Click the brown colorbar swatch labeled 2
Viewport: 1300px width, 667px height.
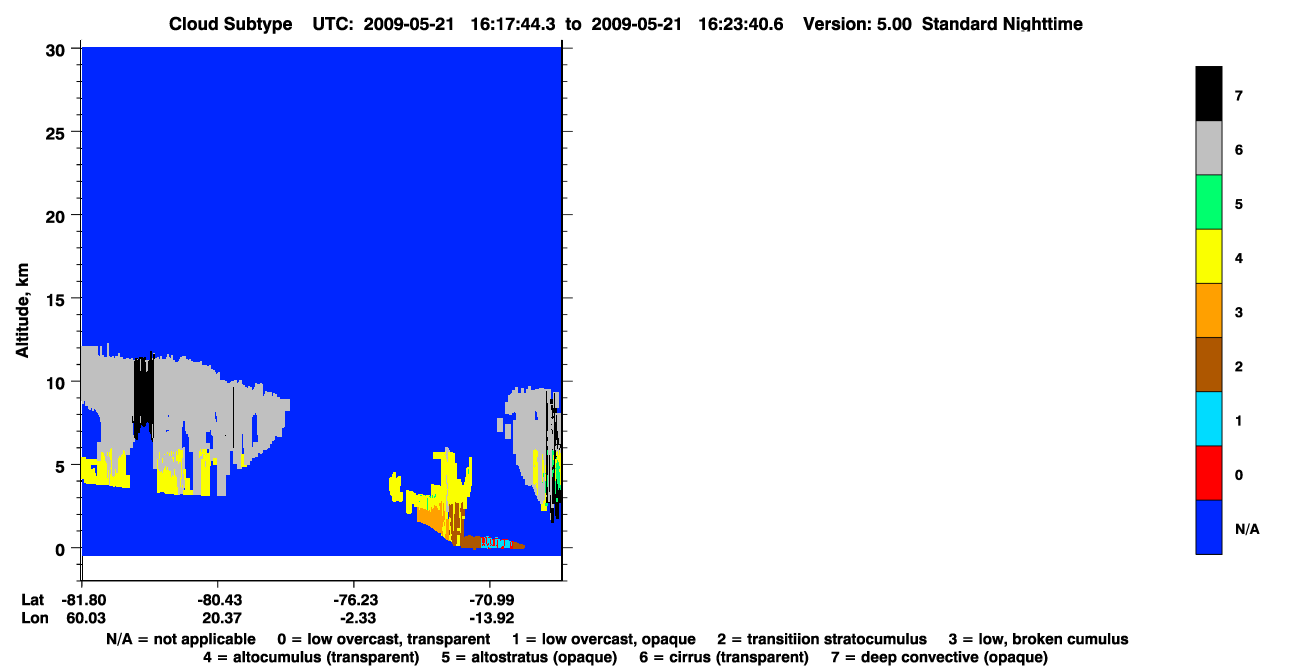click(x=1208, y=364)
